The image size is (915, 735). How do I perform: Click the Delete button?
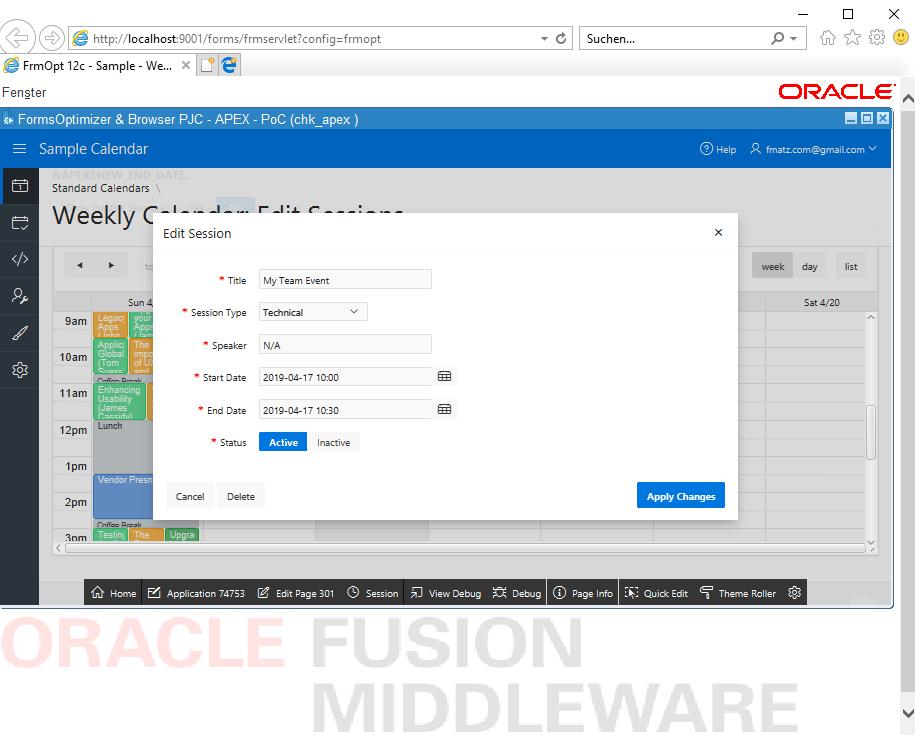240,496
